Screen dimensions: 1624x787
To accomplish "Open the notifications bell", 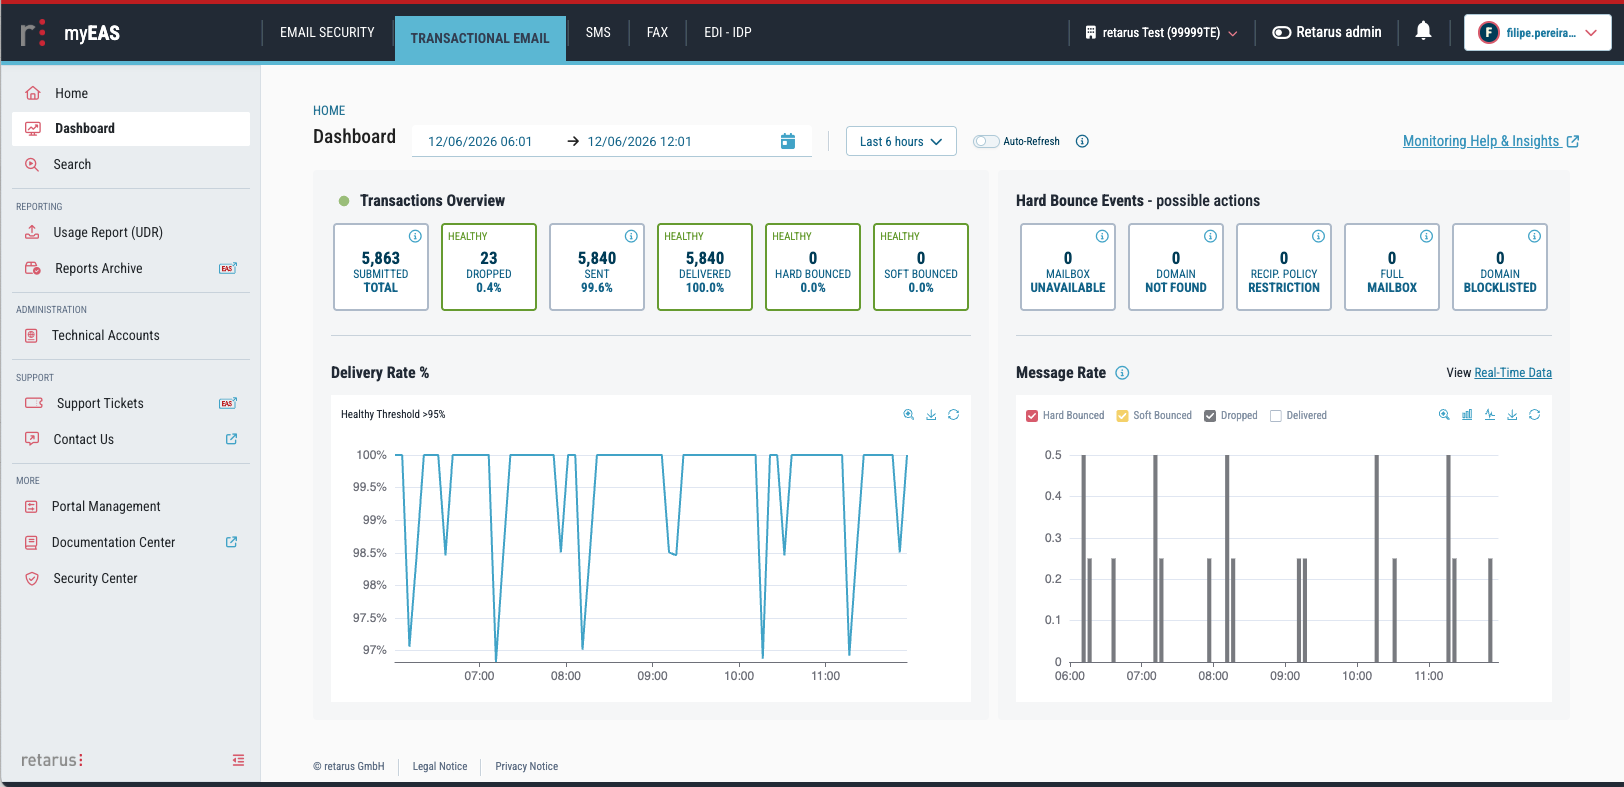I will point(1423,31).
